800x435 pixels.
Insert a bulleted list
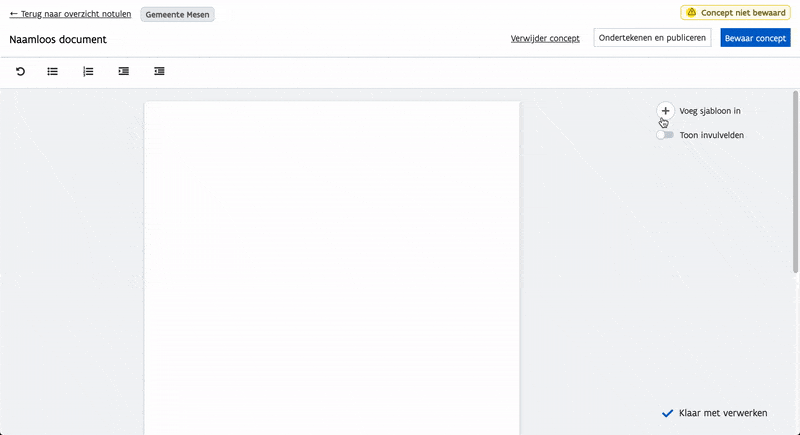(x=53, y=72)
